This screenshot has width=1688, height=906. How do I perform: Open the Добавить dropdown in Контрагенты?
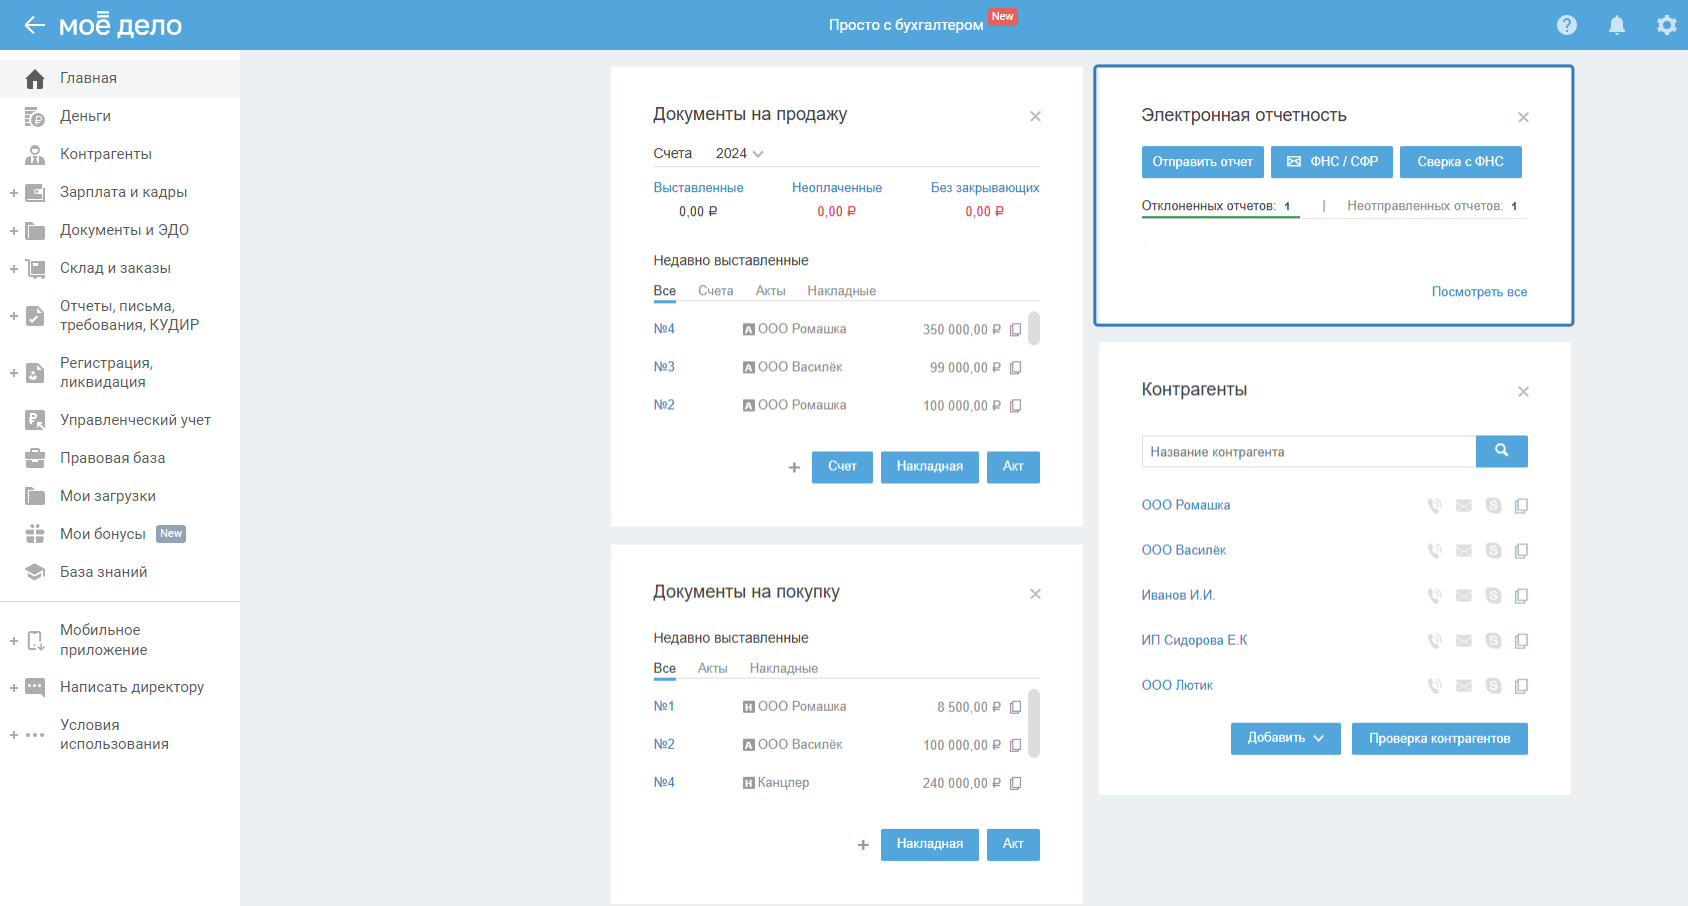[x=1285, y=738]
